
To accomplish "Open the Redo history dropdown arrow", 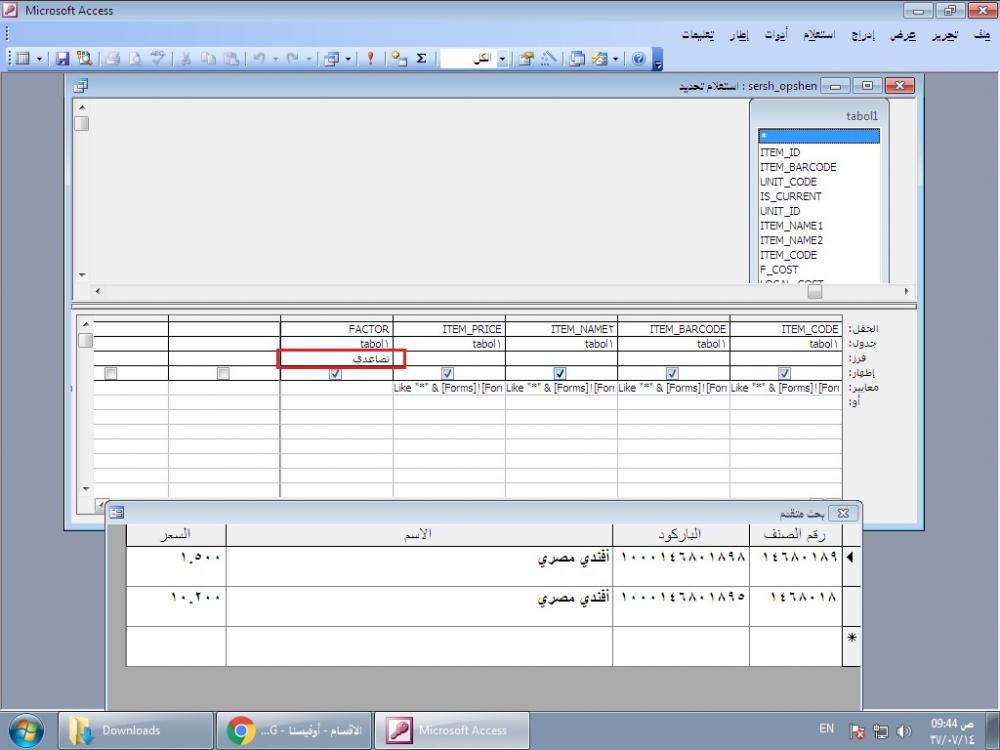I will 309,59.
